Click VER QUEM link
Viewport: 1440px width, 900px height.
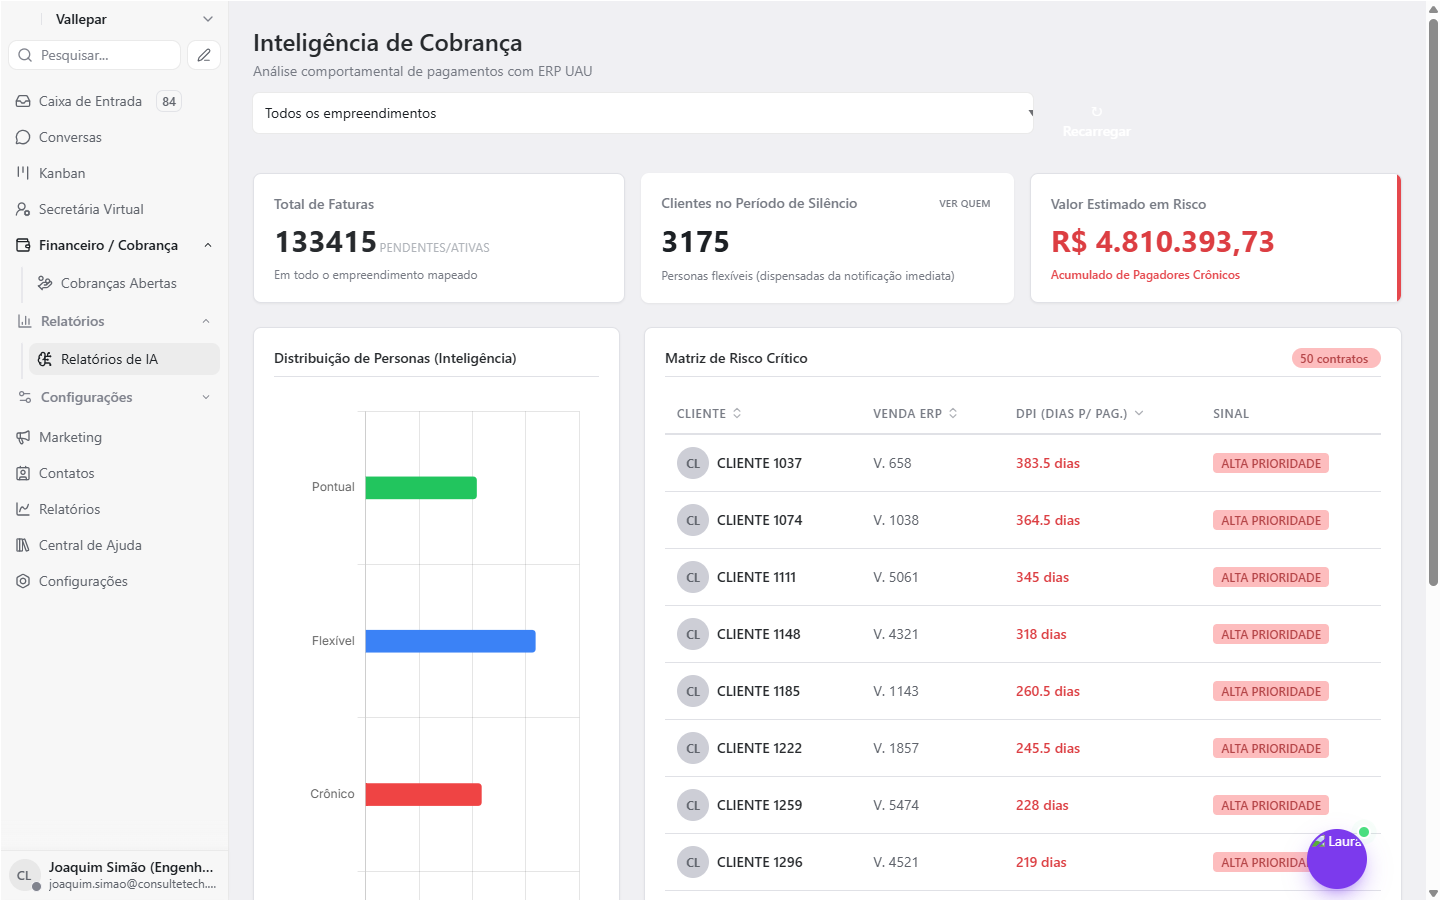point(965,203)
